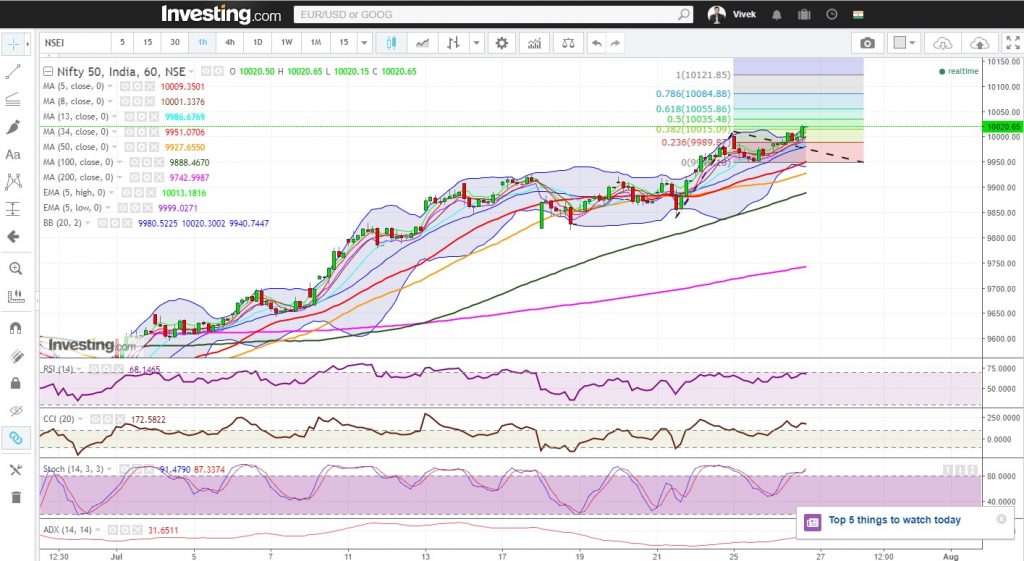Collapse the Nifty 50 legend box
The height and width of the screenshot is (561, 1024).
pos(48,71)
